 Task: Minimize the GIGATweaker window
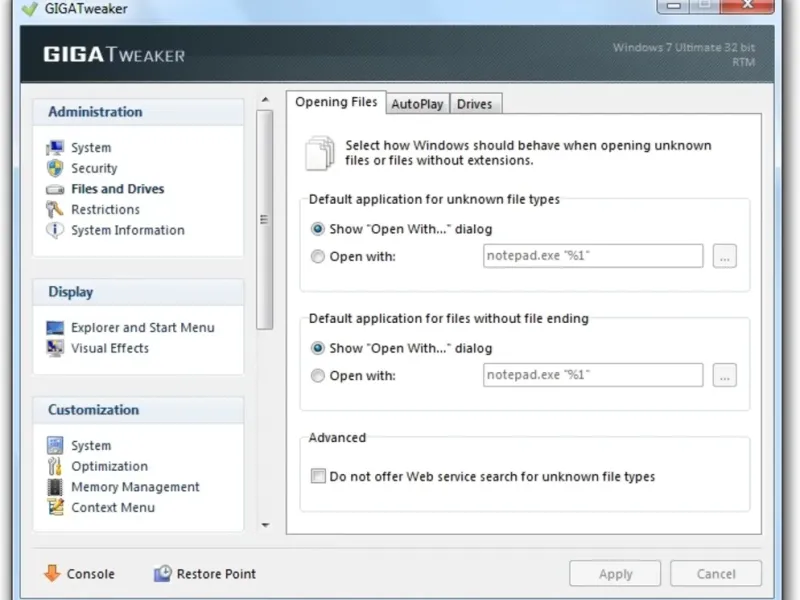click(673, 6)
